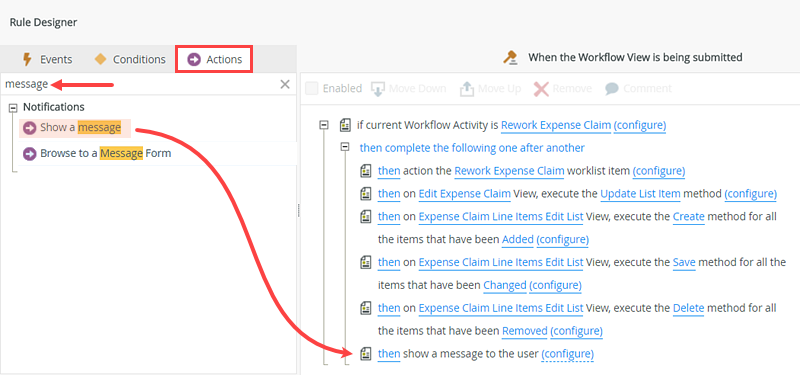Click the 'Save' method link

684,262
